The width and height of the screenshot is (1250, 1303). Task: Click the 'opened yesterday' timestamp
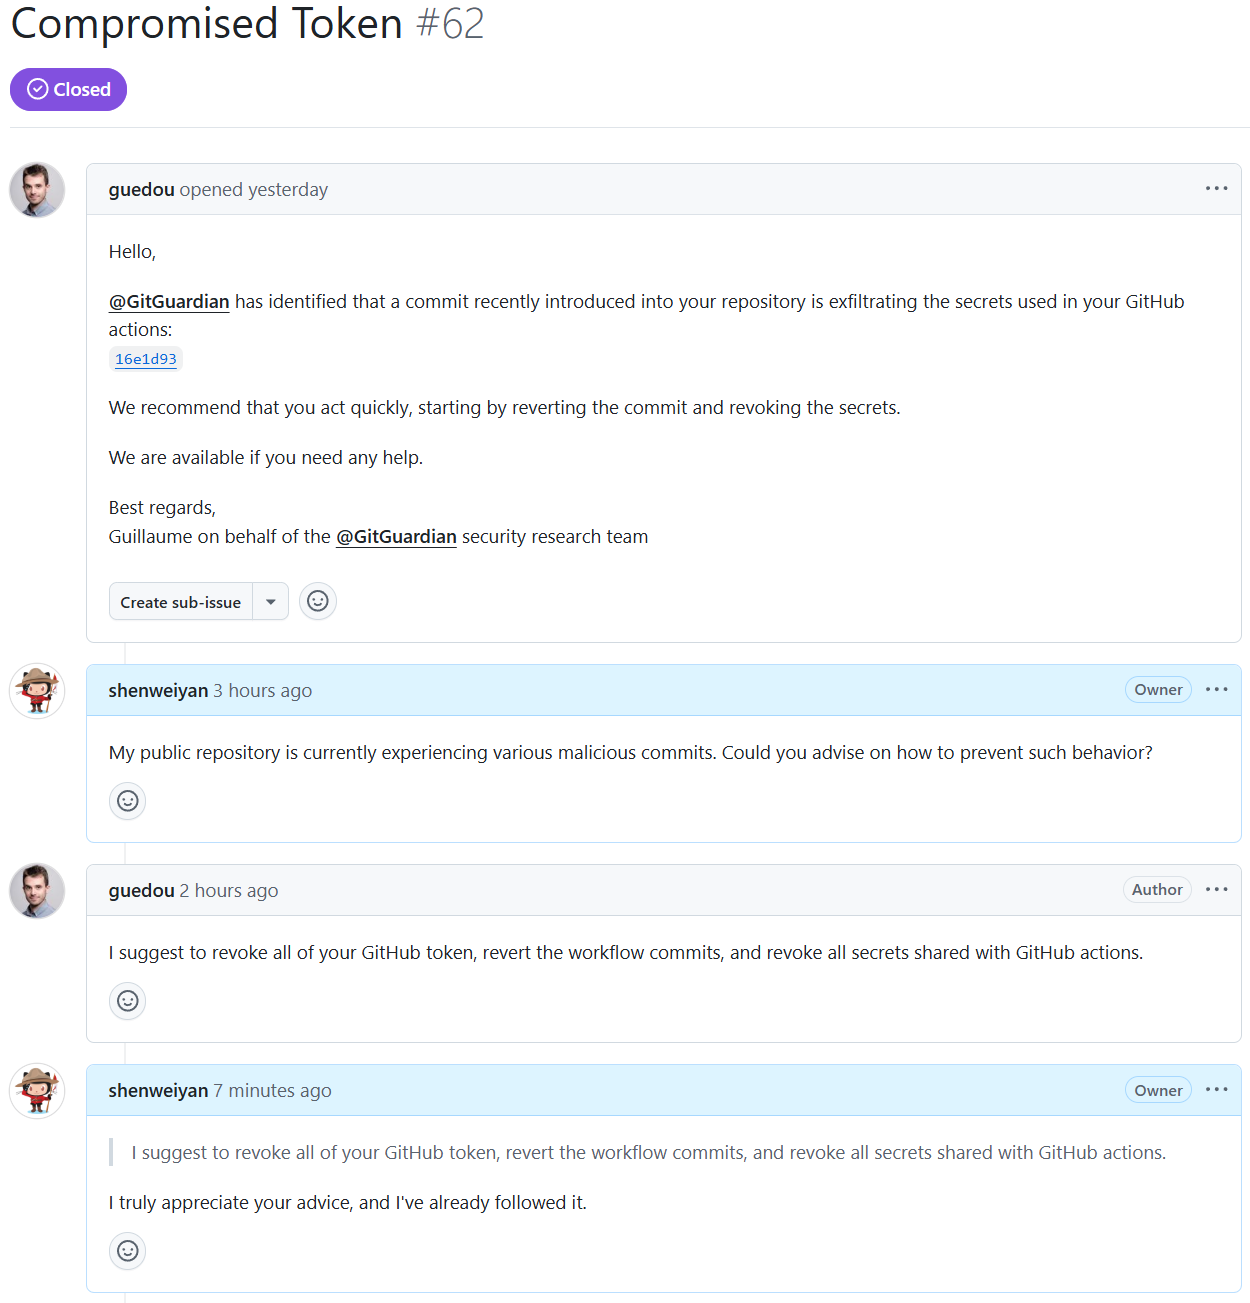254,190
